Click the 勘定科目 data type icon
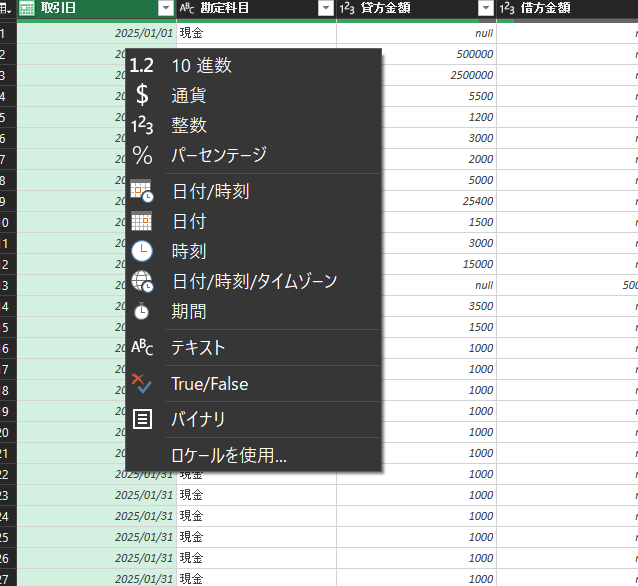This screenshot has width=638, height=586. [188, 8]
